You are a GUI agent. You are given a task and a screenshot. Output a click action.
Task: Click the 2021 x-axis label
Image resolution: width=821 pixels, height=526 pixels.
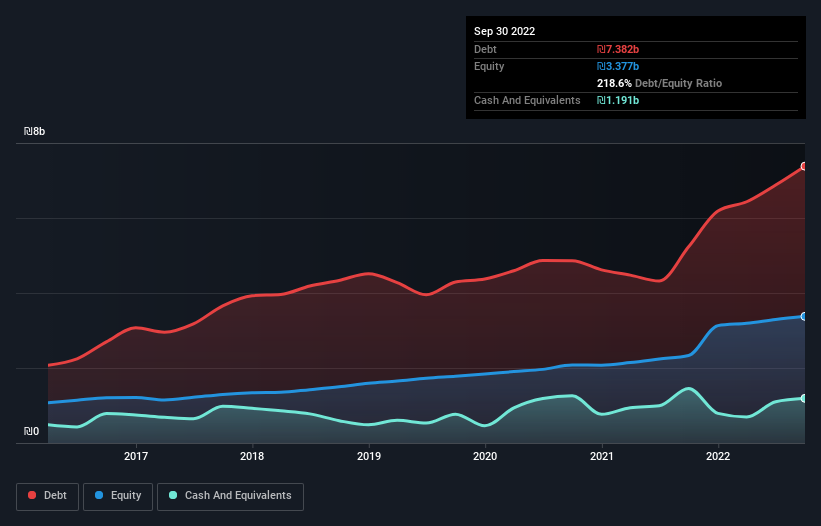(602, 456)
